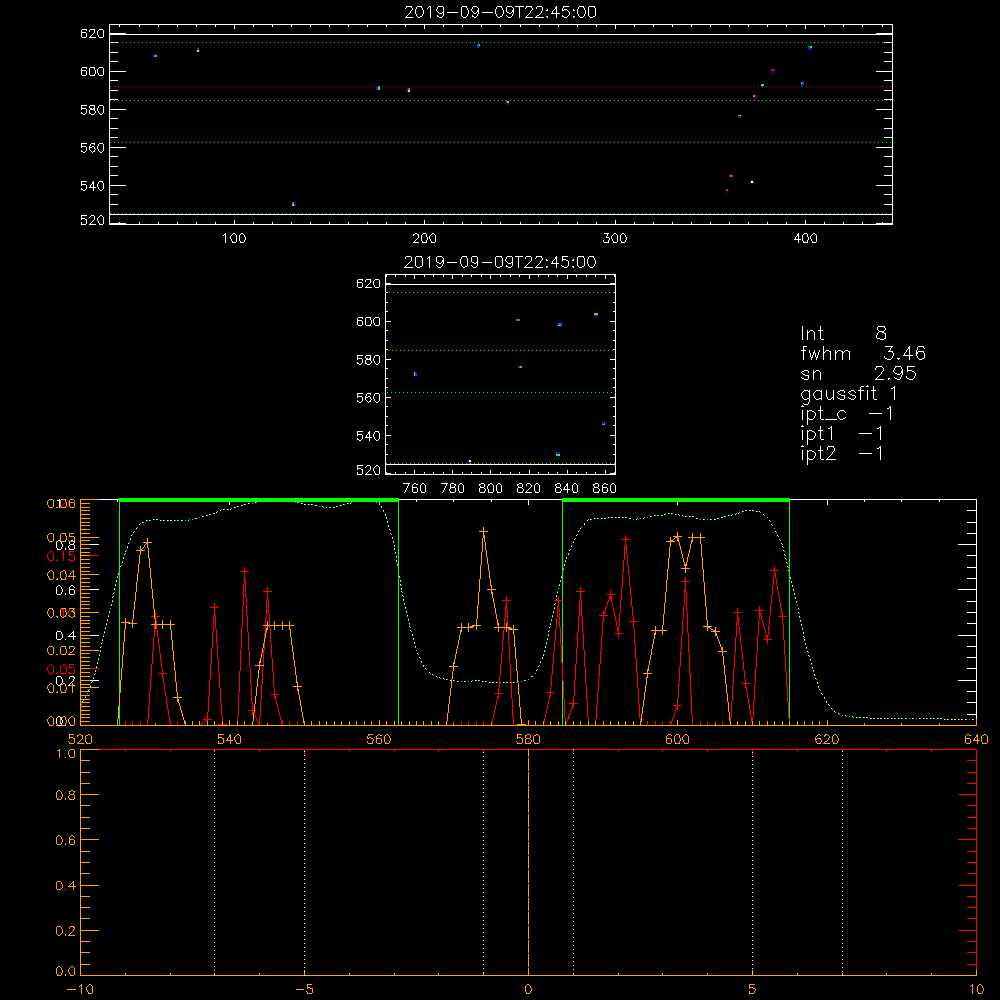Click the orange "0.02" y-axis label
This screenshot has height=1000, width=1000.
pos(61,651)
